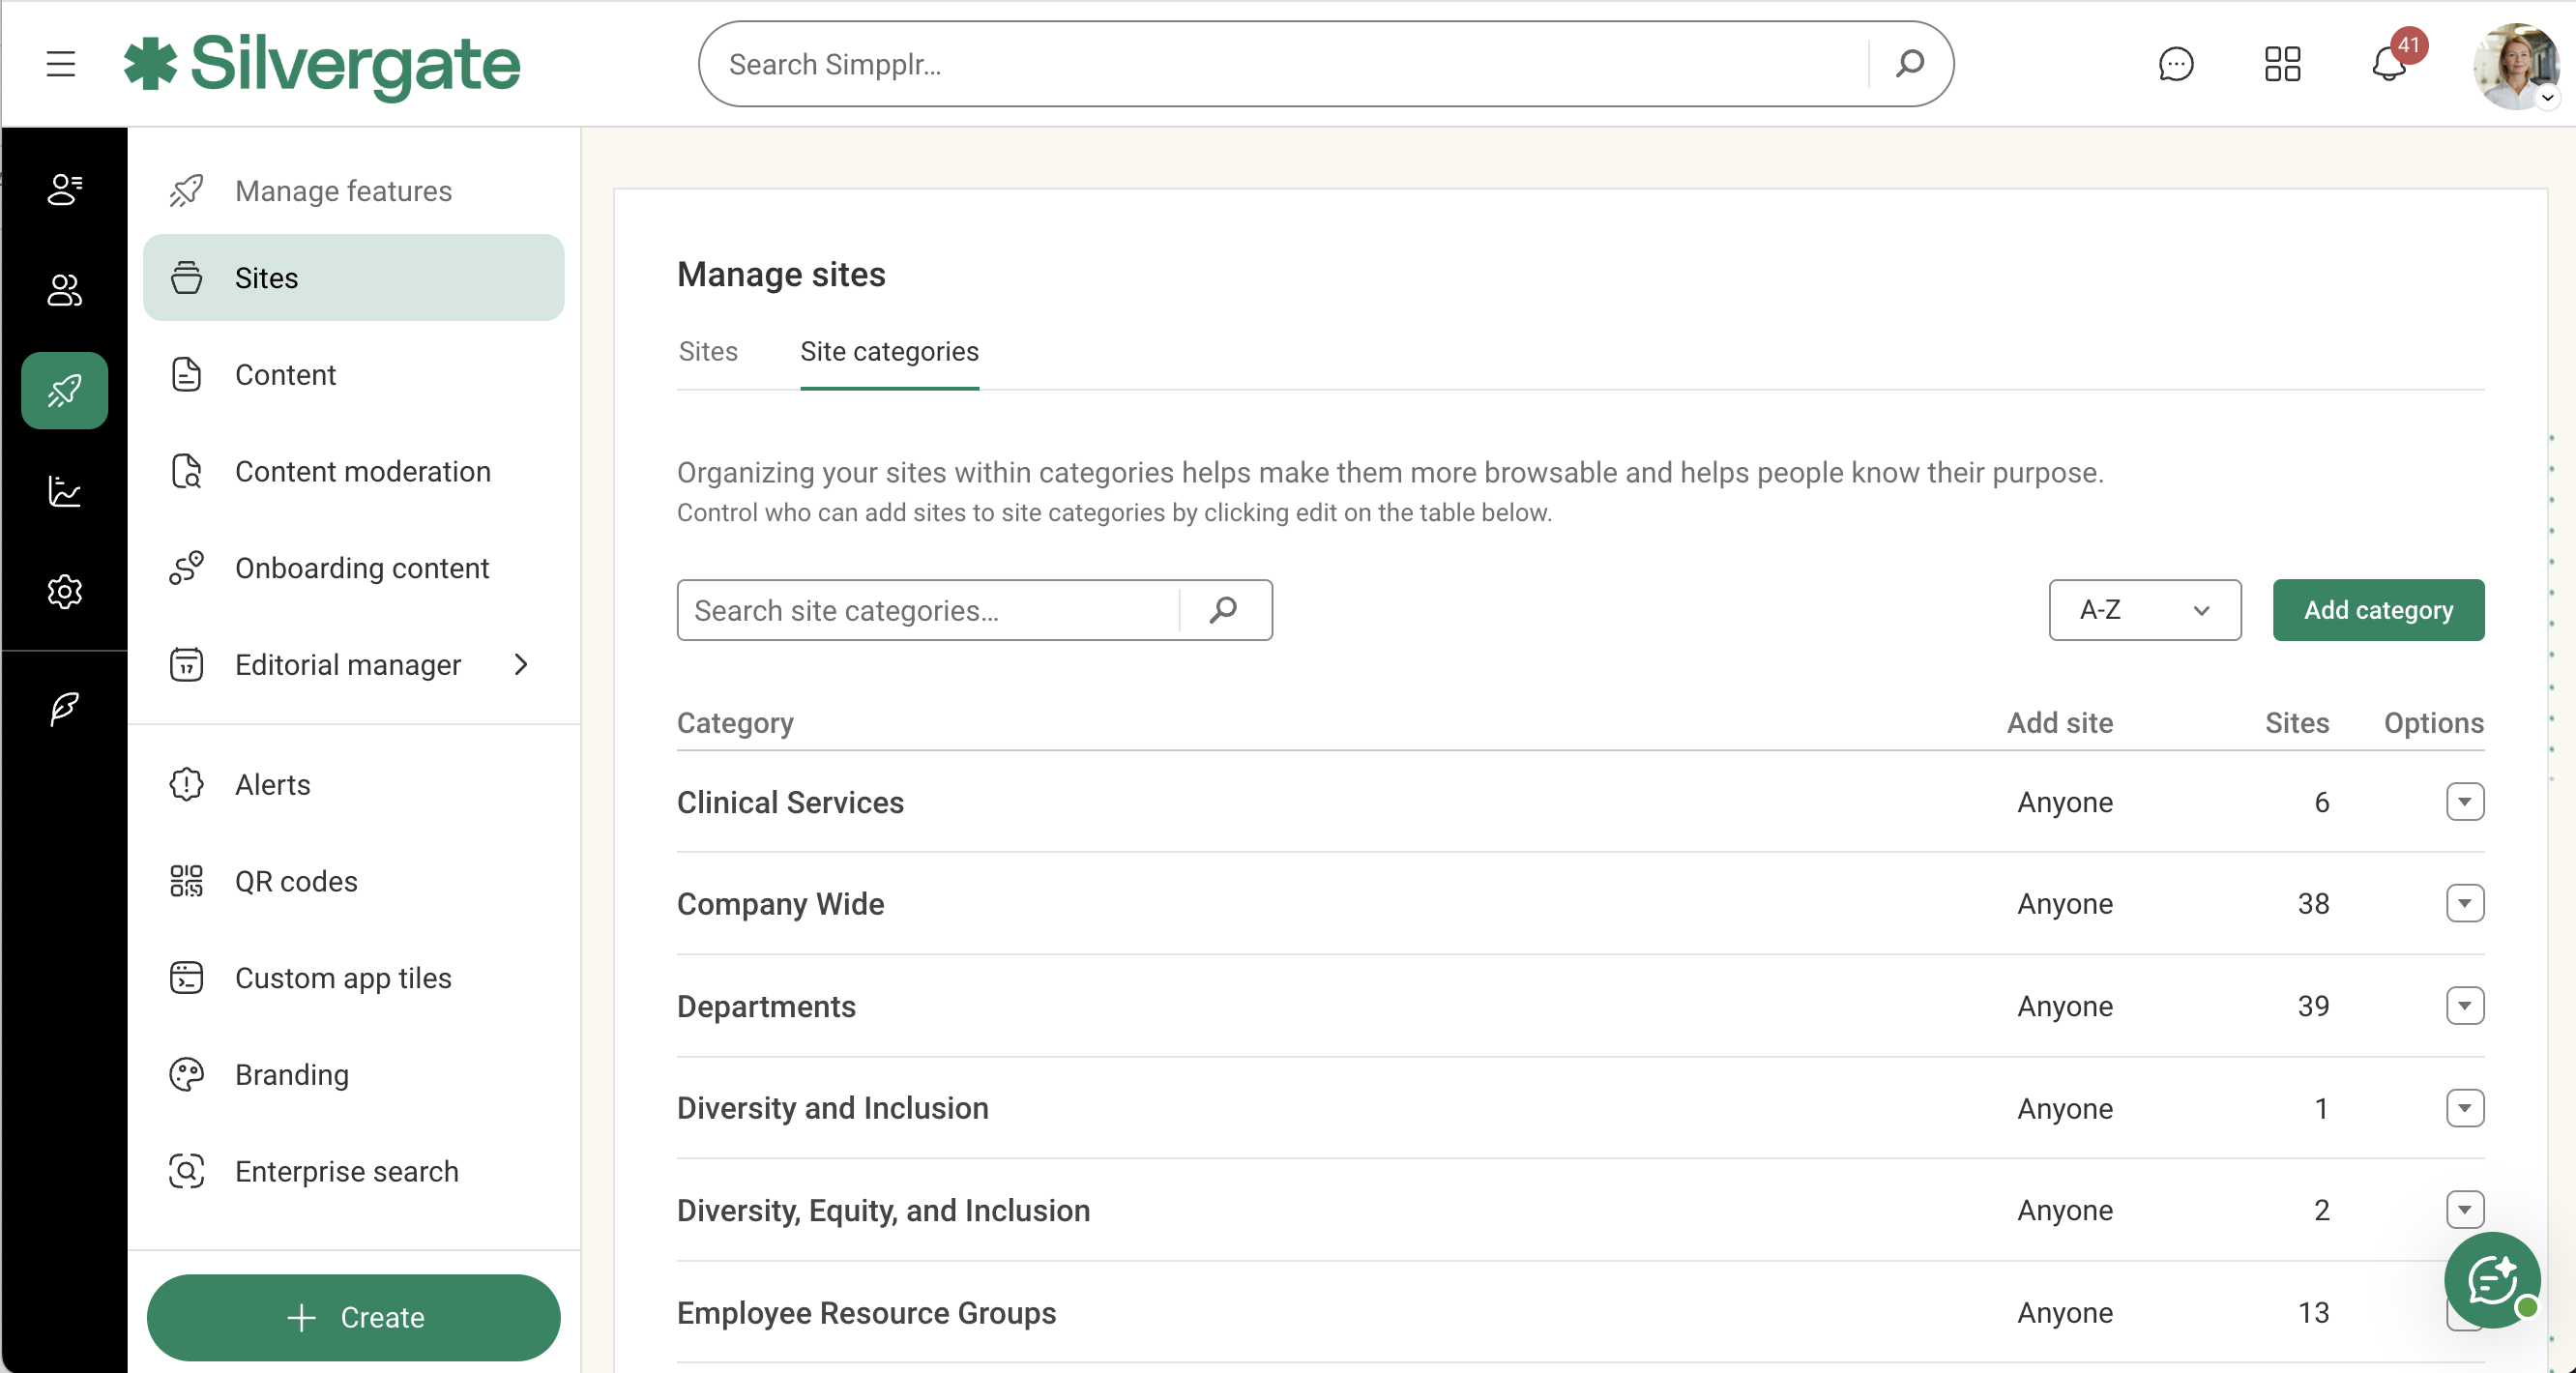Image resolution: width=2576 pixels, height=1373 pixels.
Task: Focus the Search site categories field
Action: click(x=928, y=610)
